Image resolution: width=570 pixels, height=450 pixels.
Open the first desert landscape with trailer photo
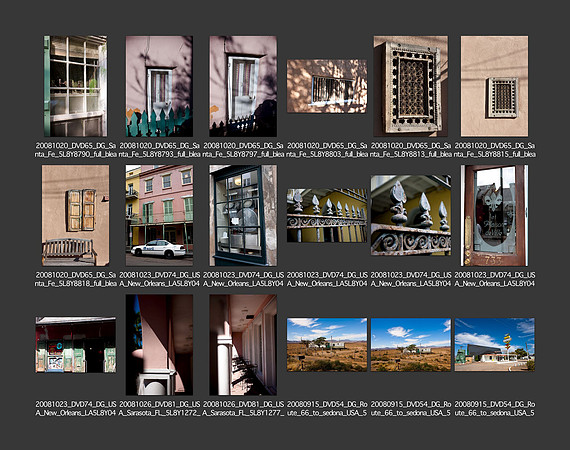point(327,345)
